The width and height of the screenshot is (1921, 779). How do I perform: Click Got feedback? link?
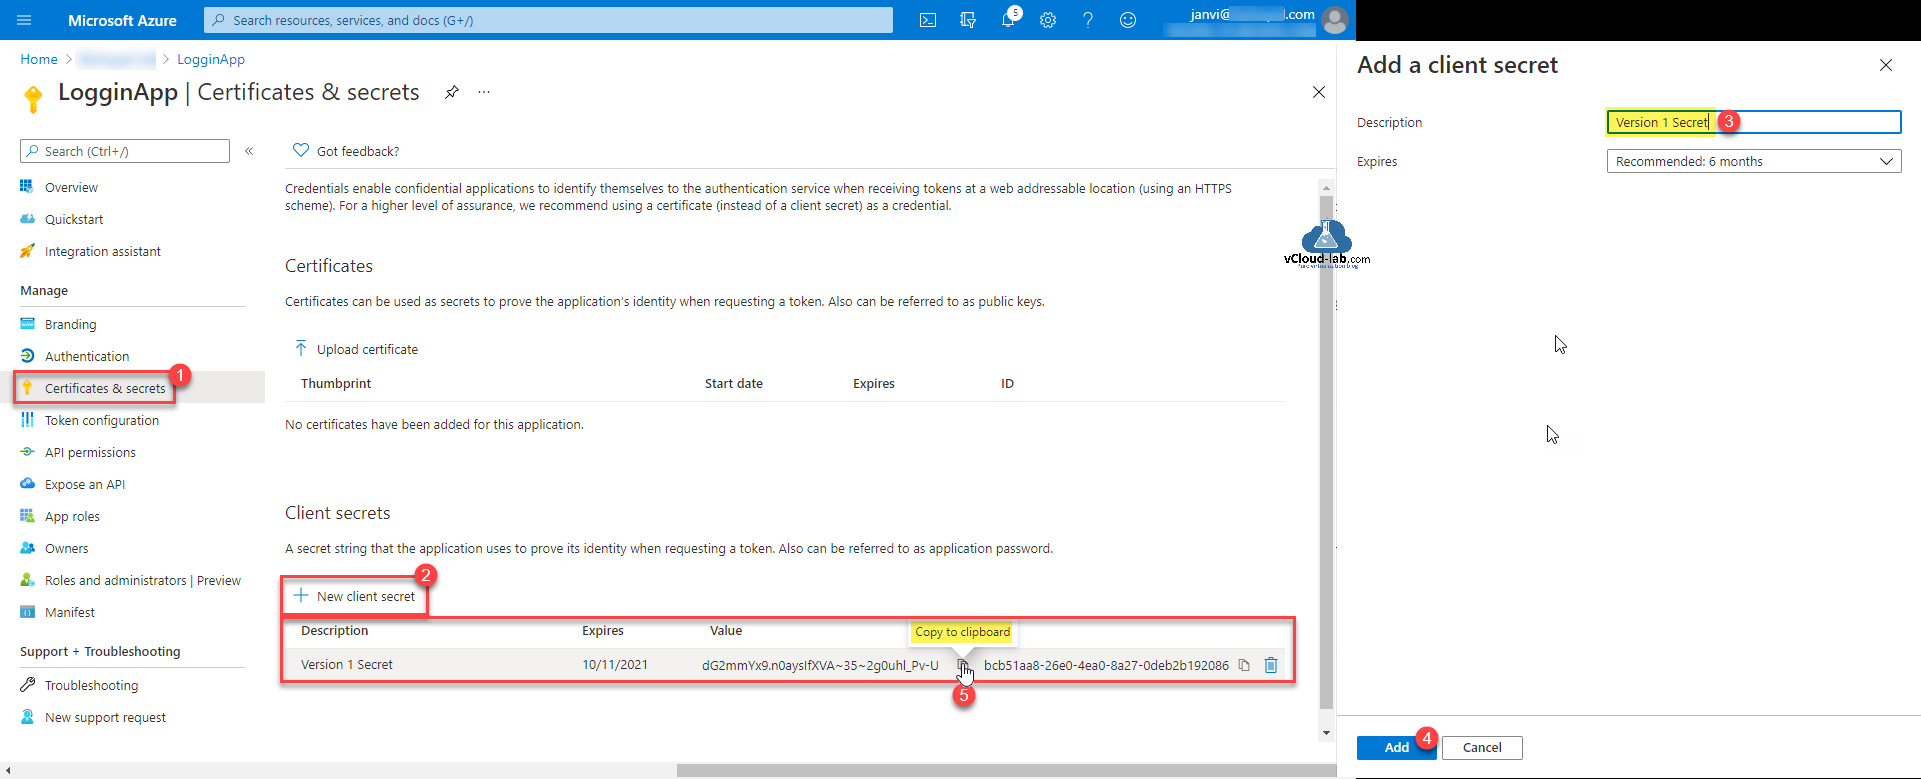point(358,151)
